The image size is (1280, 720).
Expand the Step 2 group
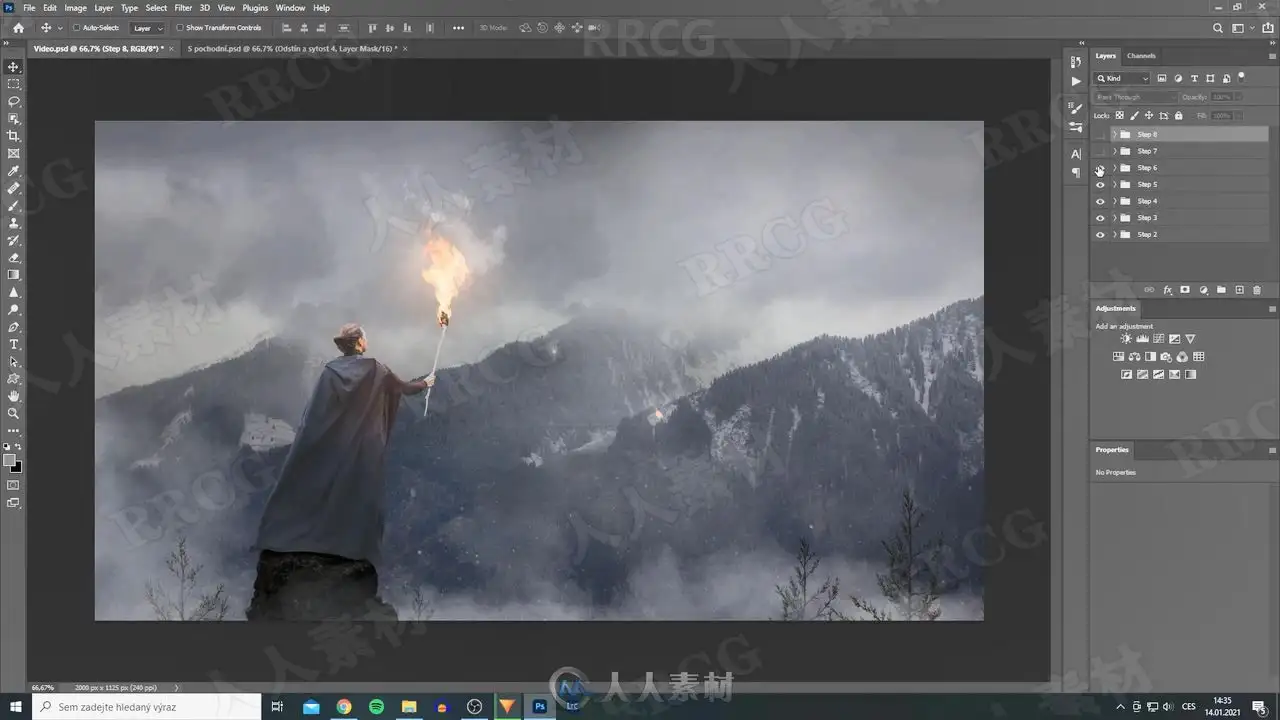click(1114, 235)
